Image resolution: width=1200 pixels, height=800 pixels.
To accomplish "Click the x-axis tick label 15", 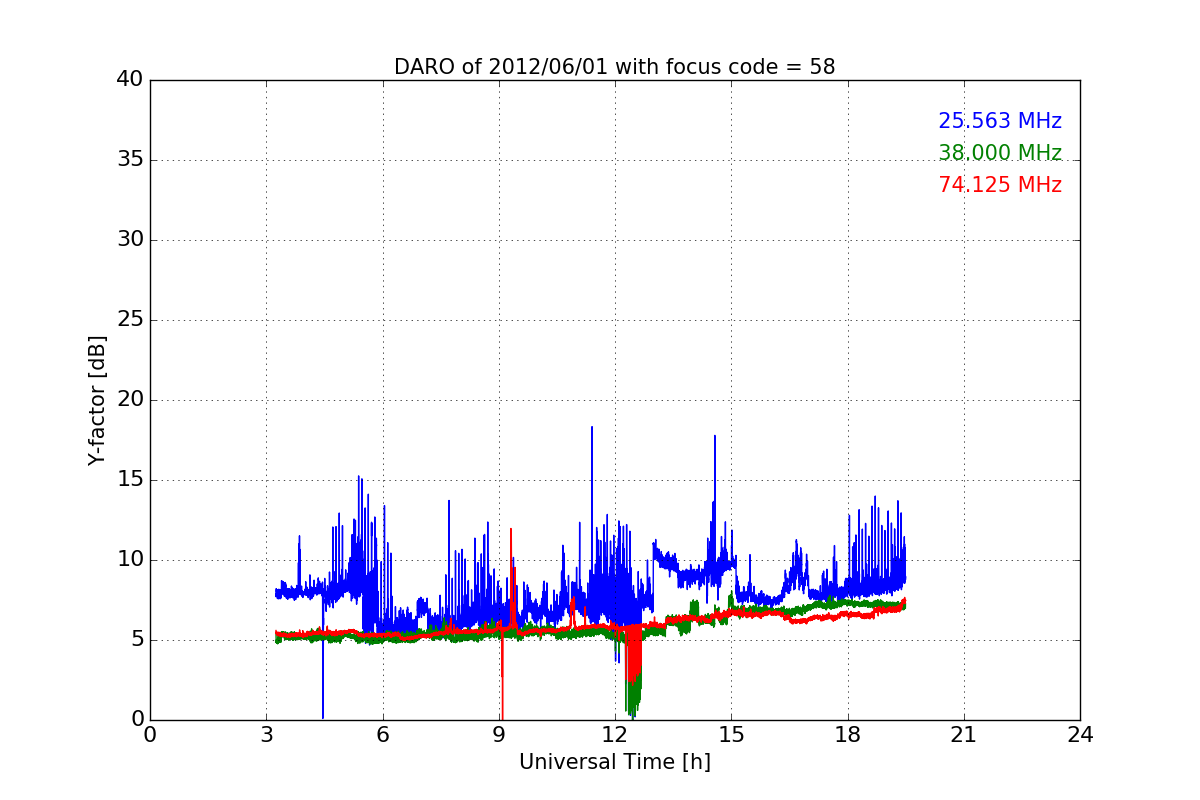I will 731,734.
